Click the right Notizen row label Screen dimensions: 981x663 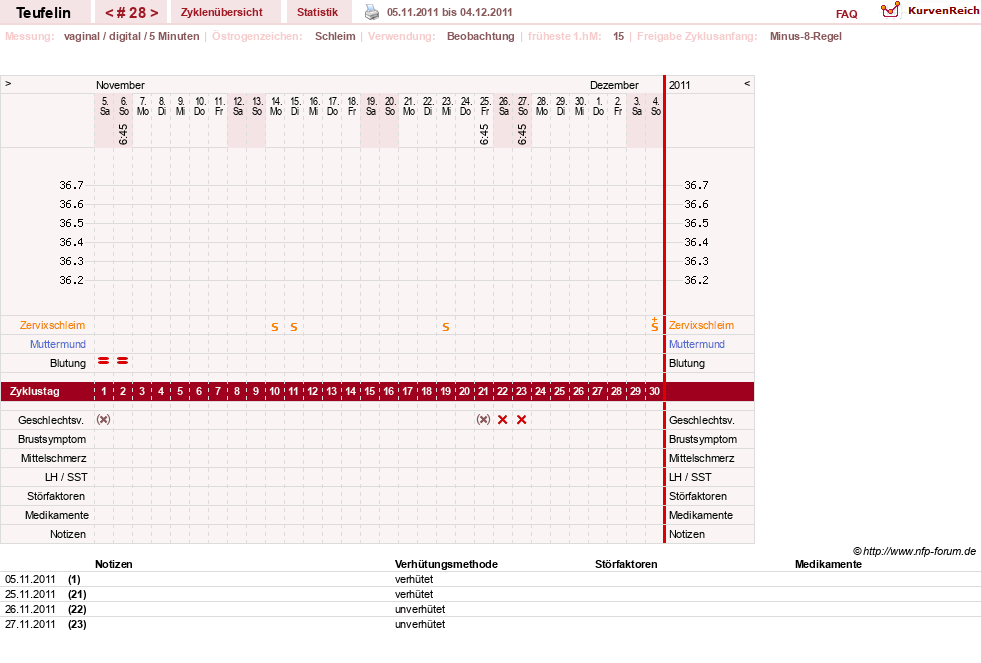point(687,534)
